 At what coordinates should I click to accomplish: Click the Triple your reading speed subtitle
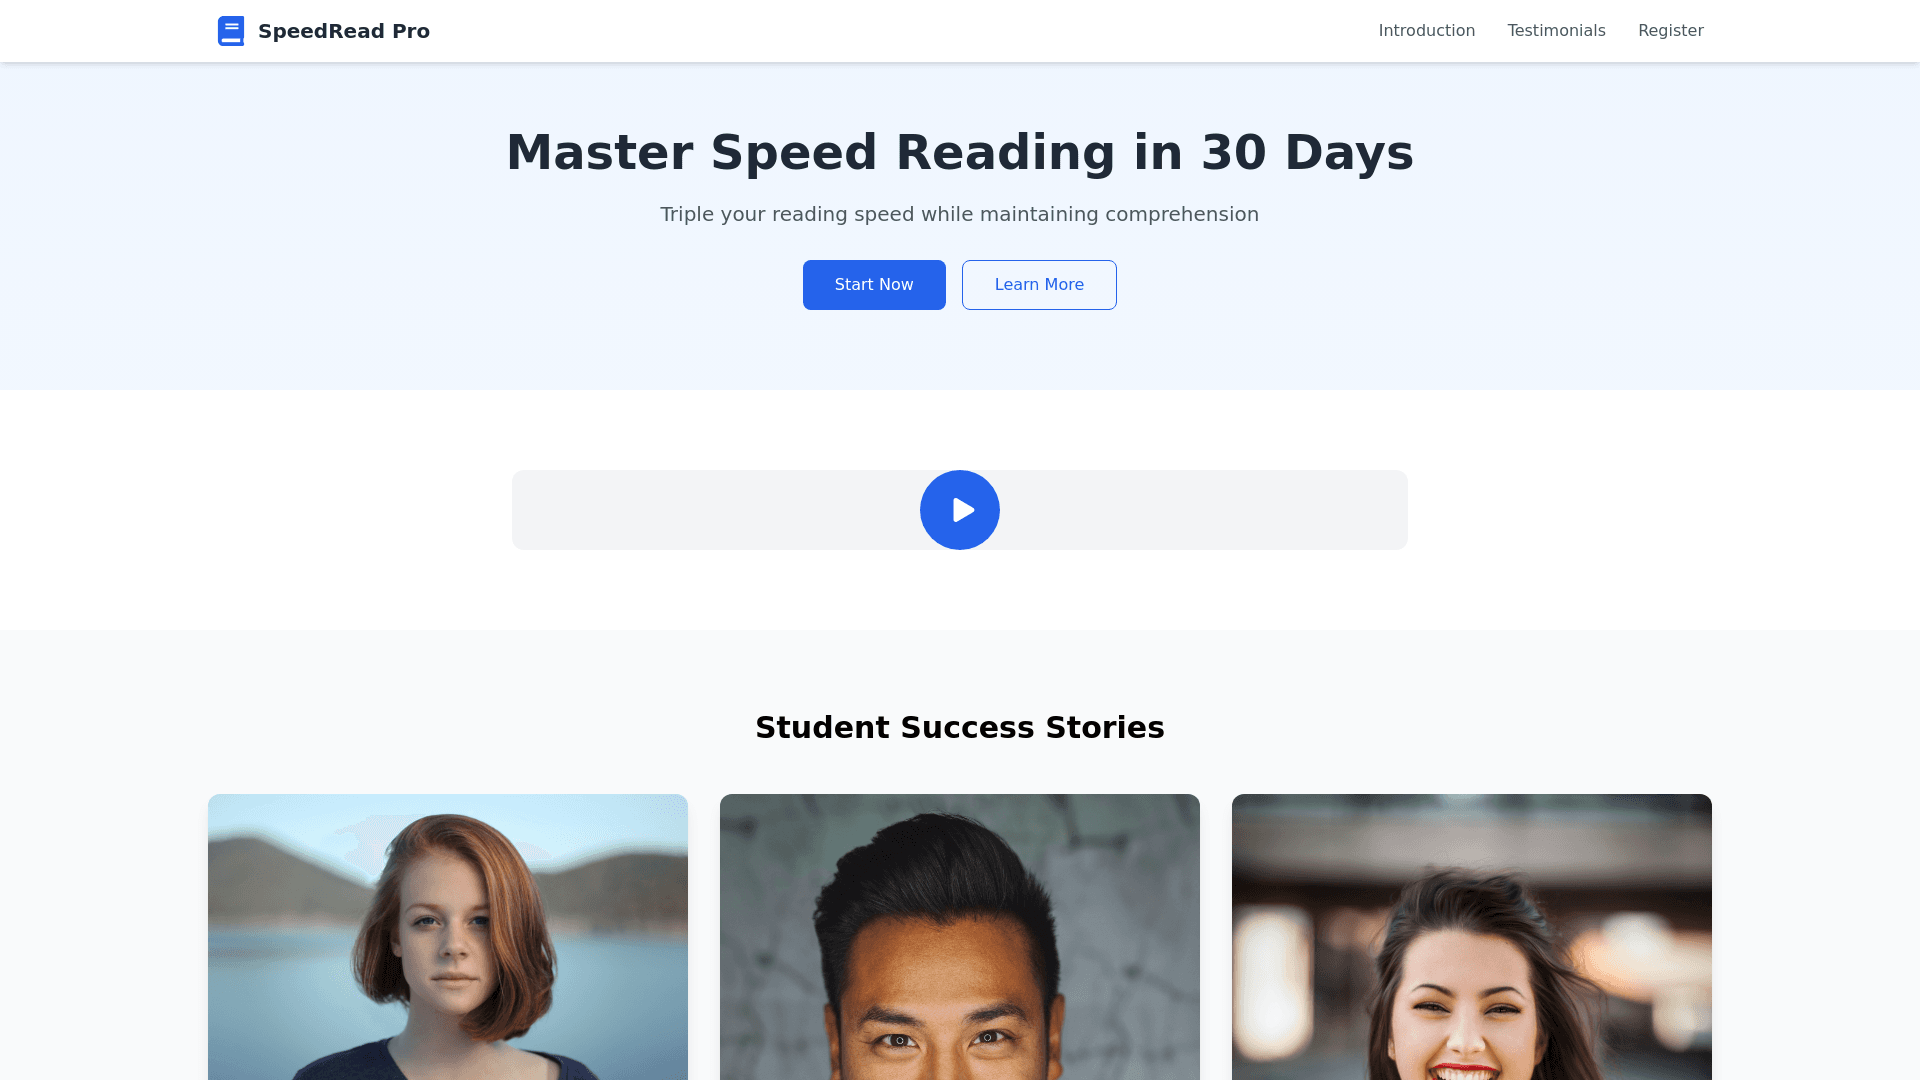(x=960, y=214)
